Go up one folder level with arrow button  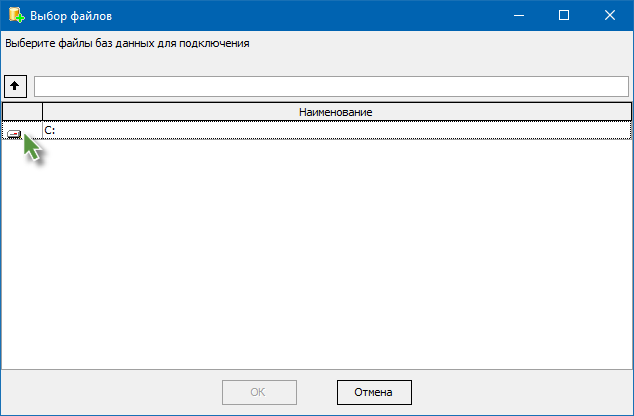tap(15, 86)
